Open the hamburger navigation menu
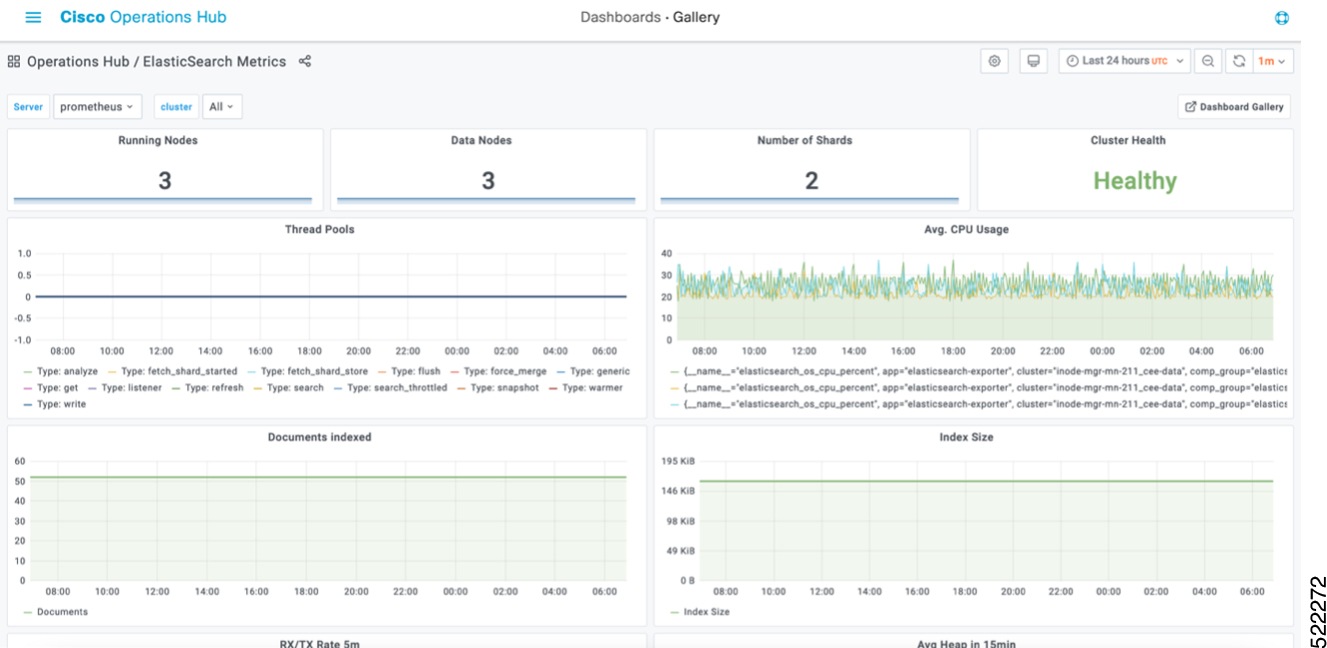Screen dimensions: 1327x648 (x=34, y=16)
